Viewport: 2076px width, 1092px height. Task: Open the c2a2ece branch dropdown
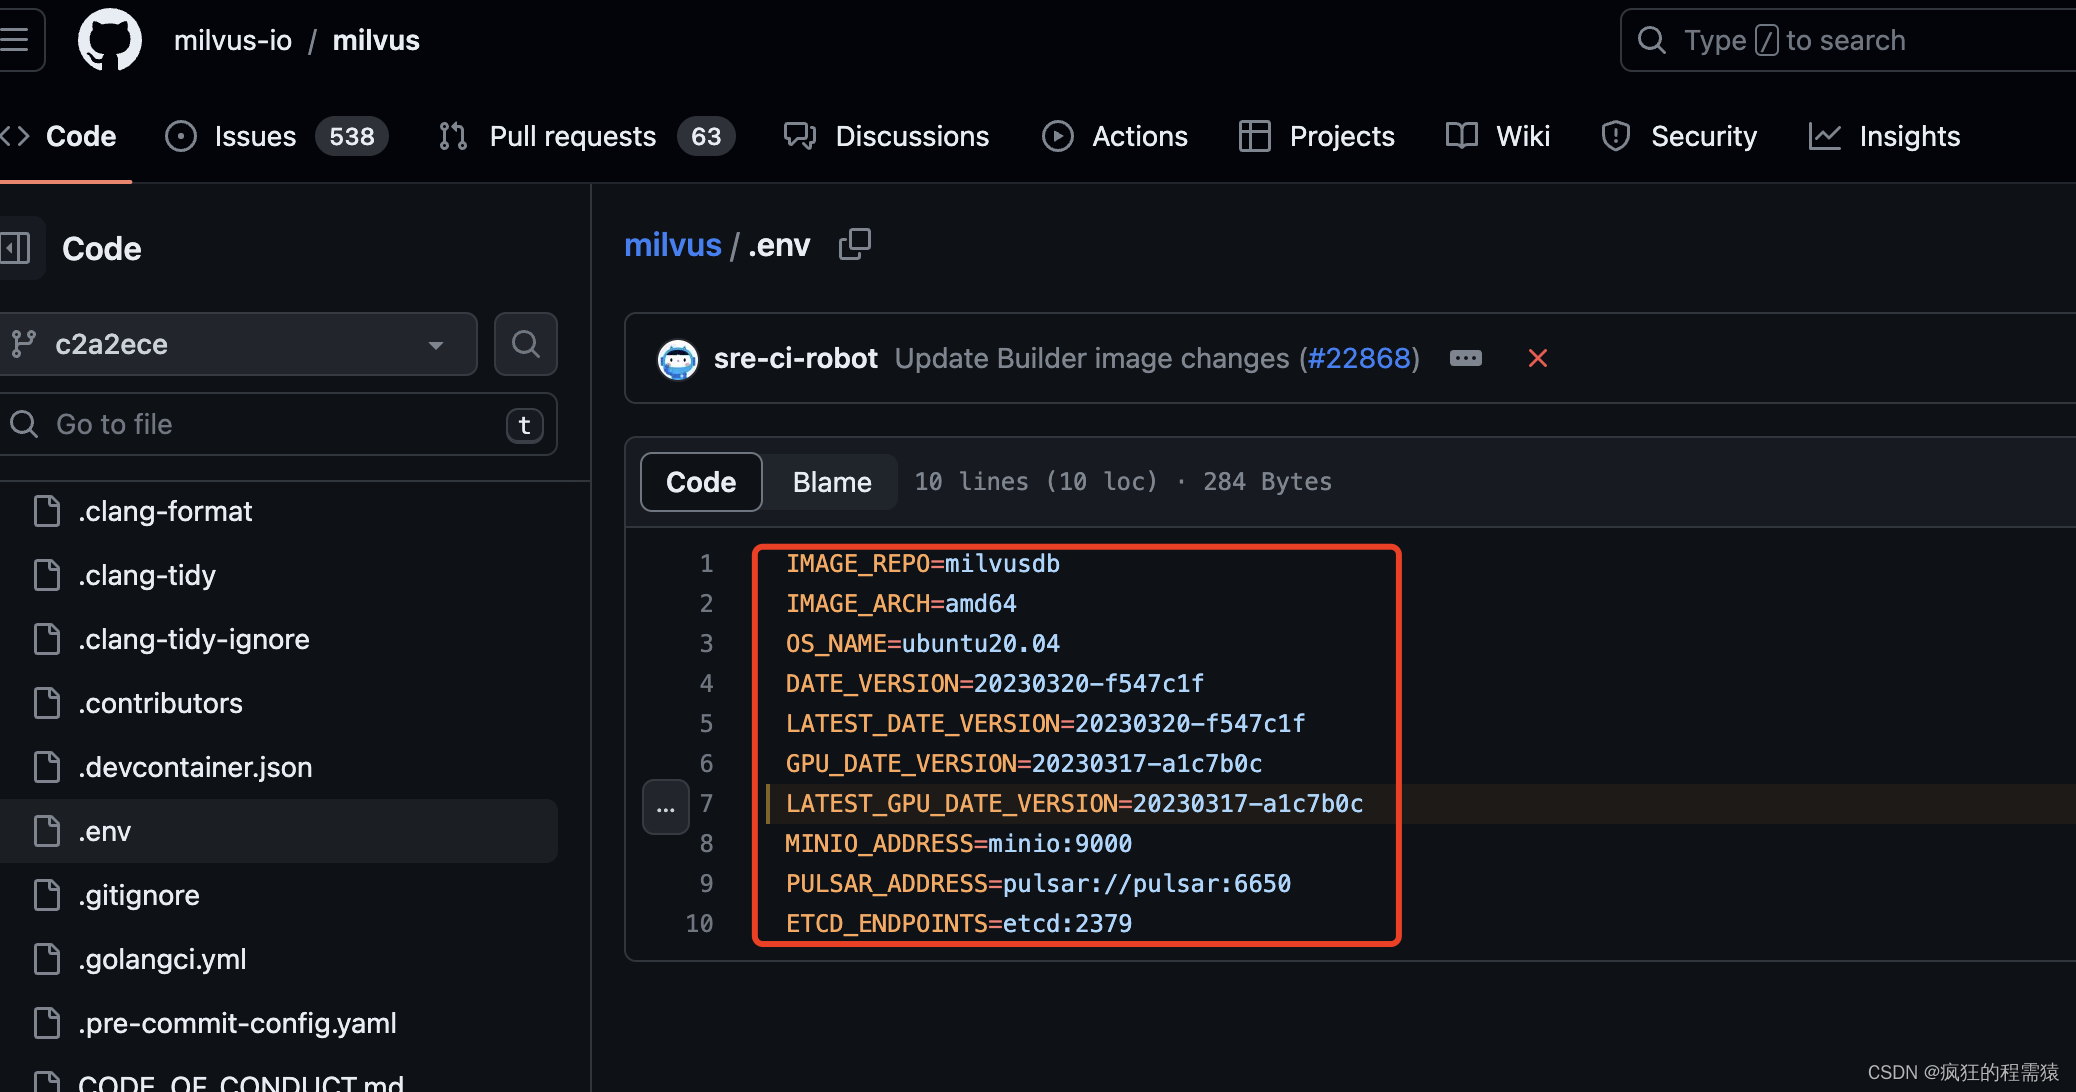(236, 344)
